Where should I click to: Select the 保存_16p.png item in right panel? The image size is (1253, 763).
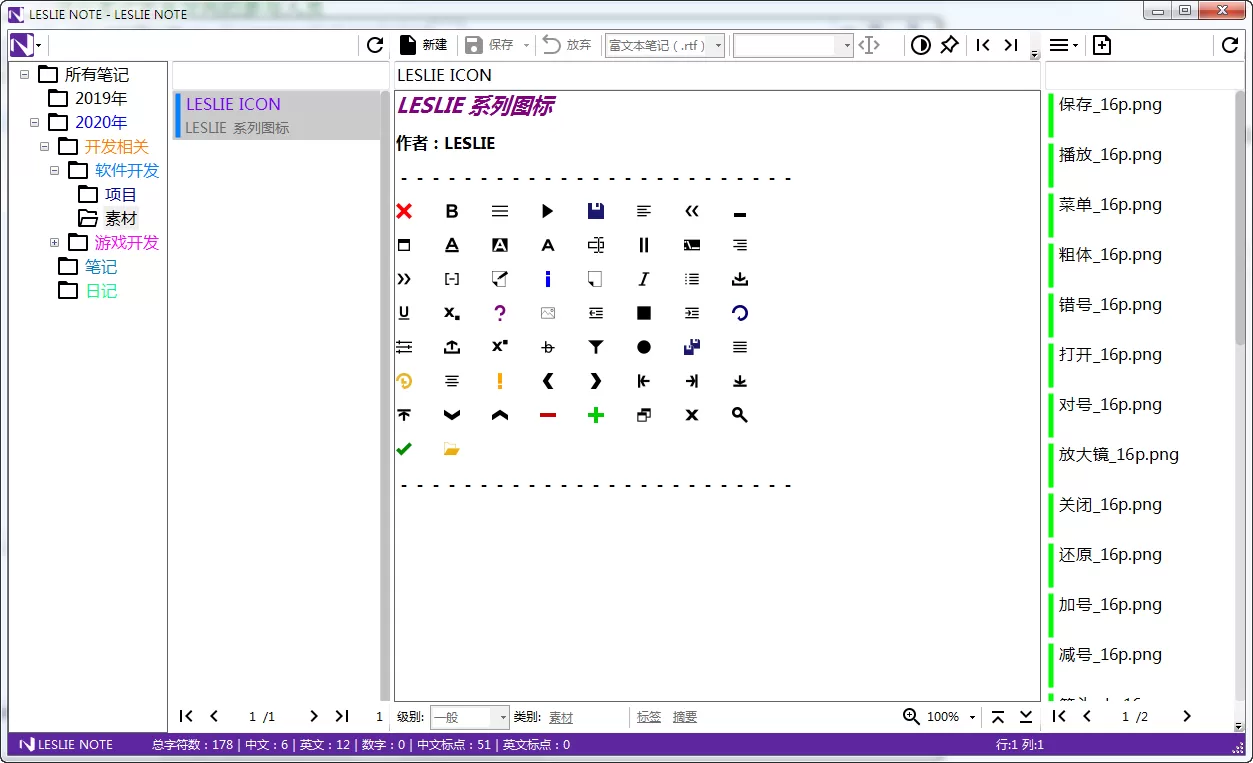pyautogui.click(x=1108, y=104)
